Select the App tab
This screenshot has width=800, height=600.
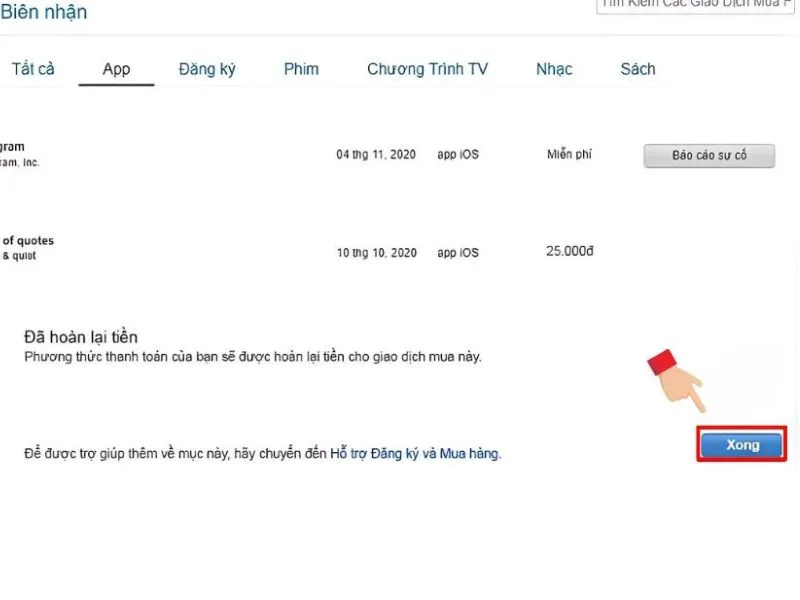pyautogui.click(x=116, y=69)
